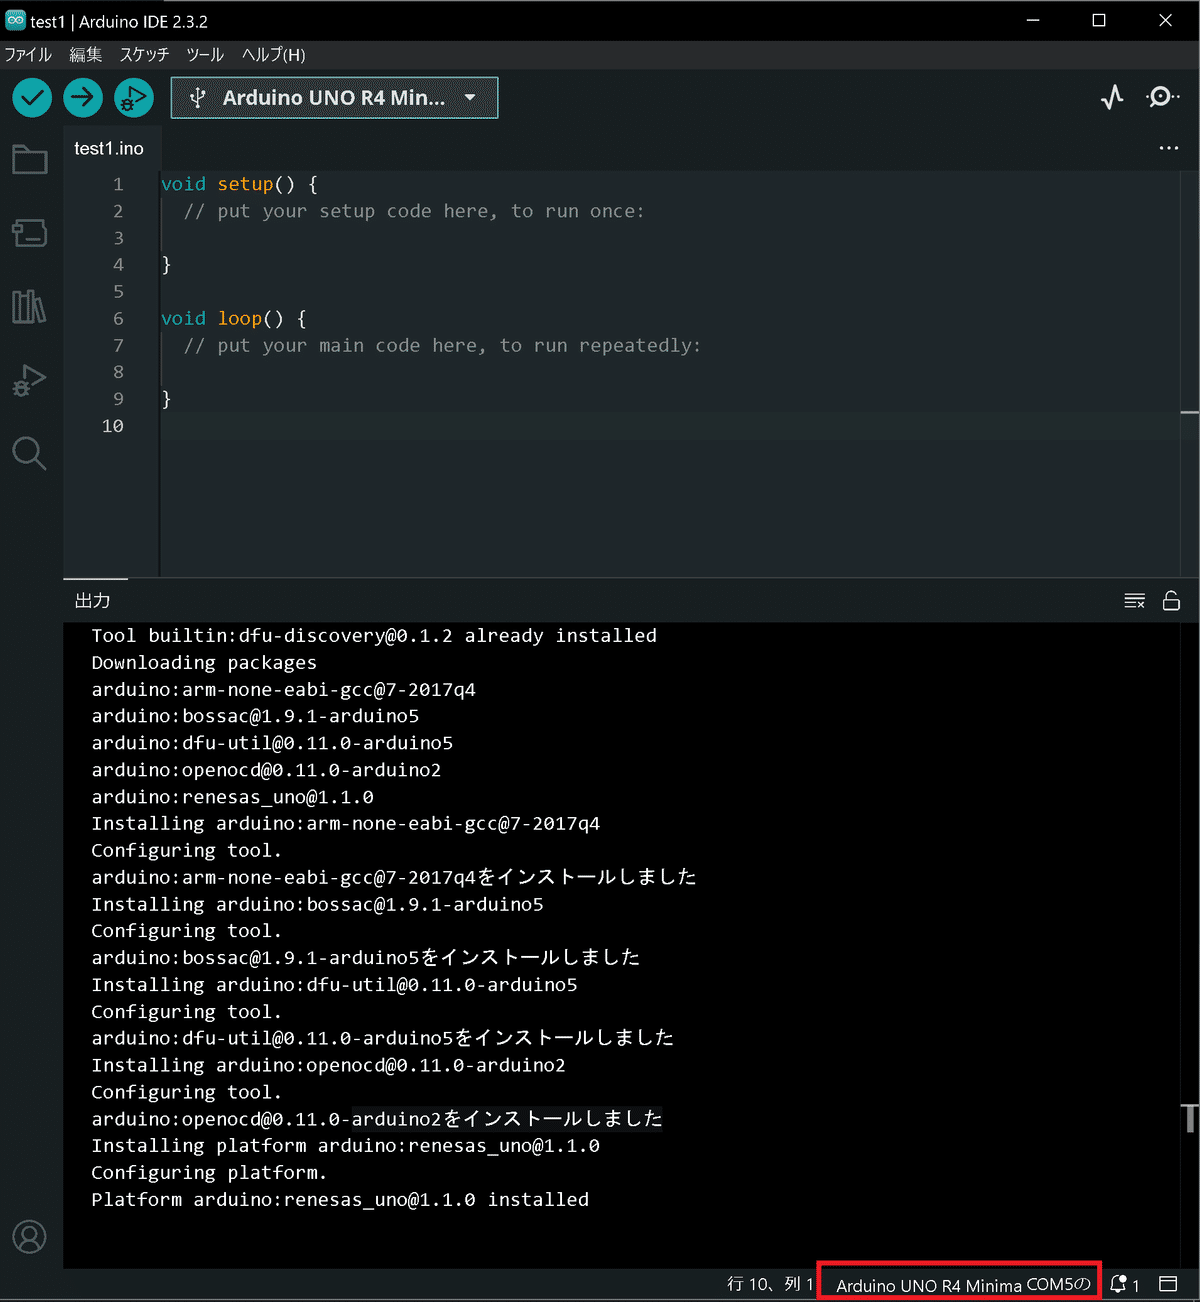Click the Arduino app icon in title bar

(15, 21)
